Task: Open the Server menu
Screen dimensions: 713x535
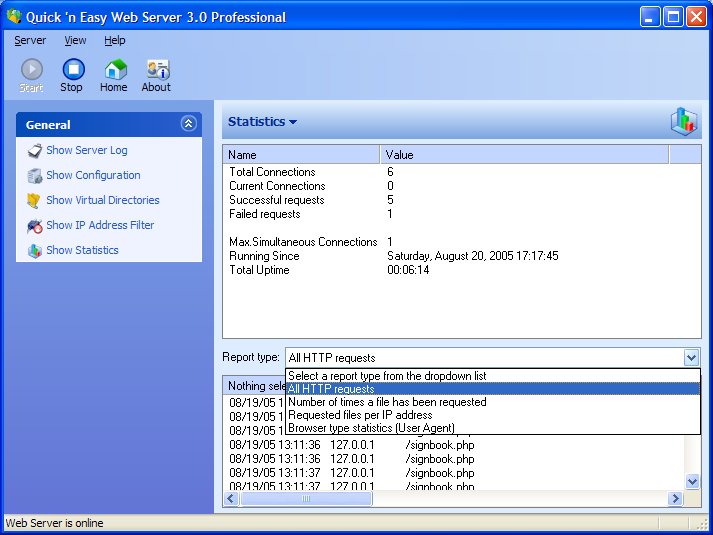Action: coord(30,40)
